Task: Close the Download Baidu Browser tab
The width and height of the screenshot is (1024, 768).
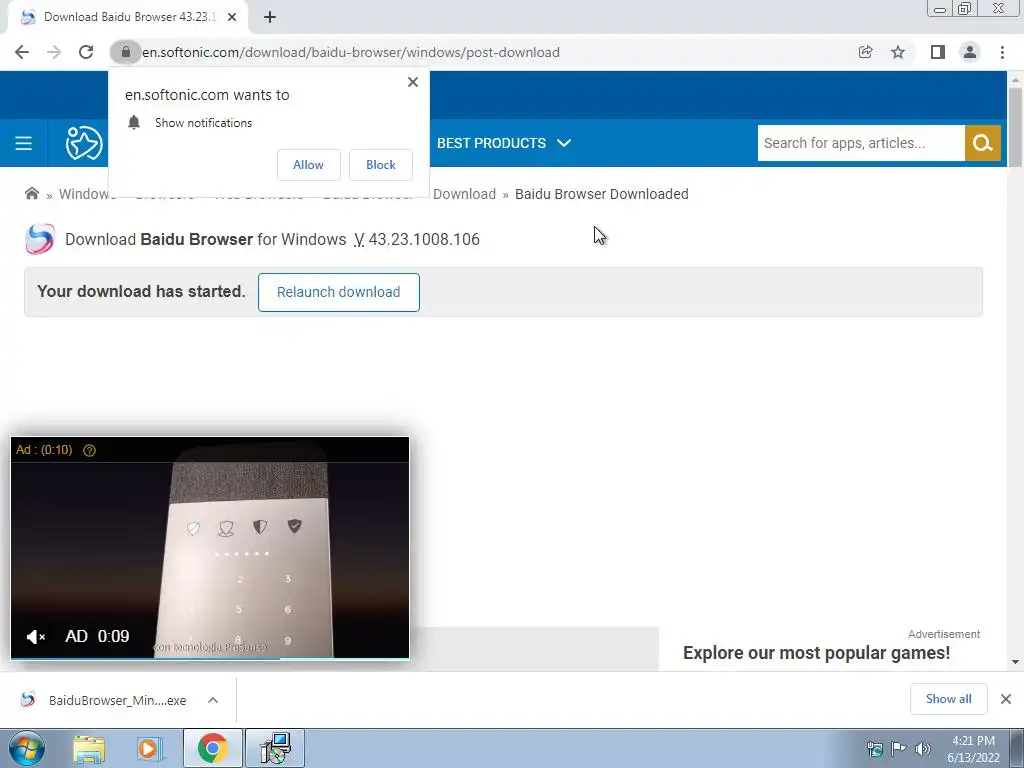Action: 232,17
